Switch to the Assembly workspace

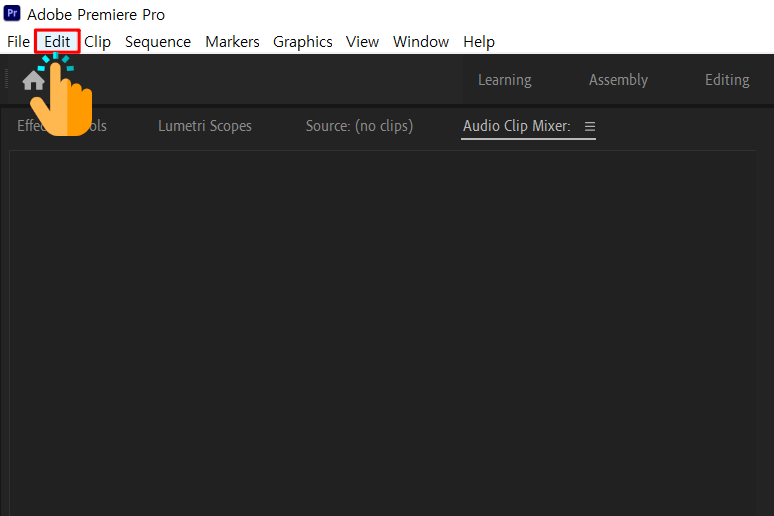(x=618, y=80)
